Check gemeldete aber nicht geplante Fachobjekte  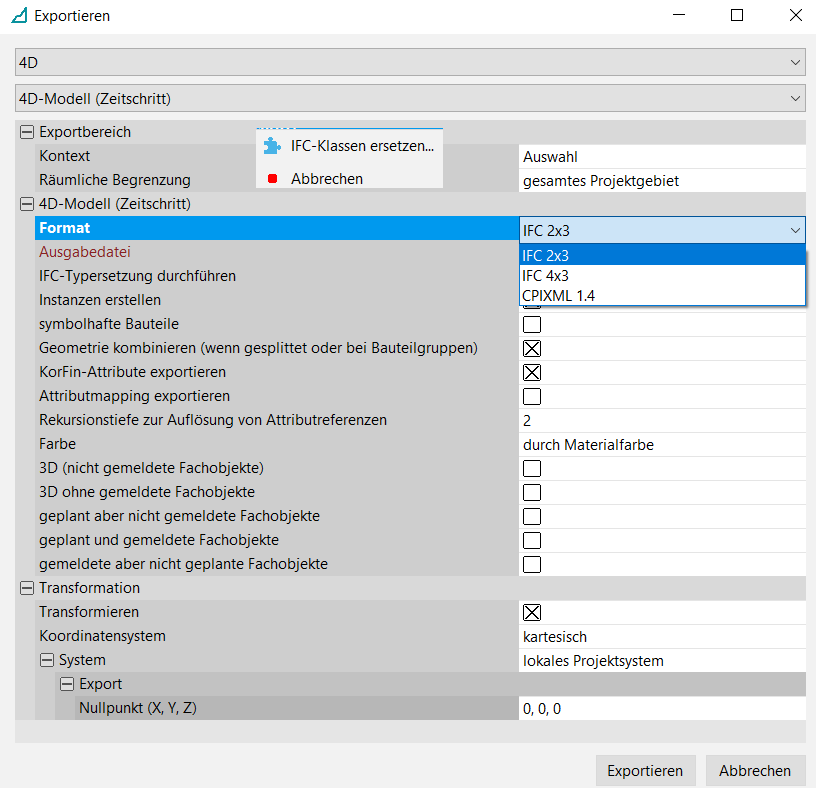pyautogui.click(x=532, y=564)
